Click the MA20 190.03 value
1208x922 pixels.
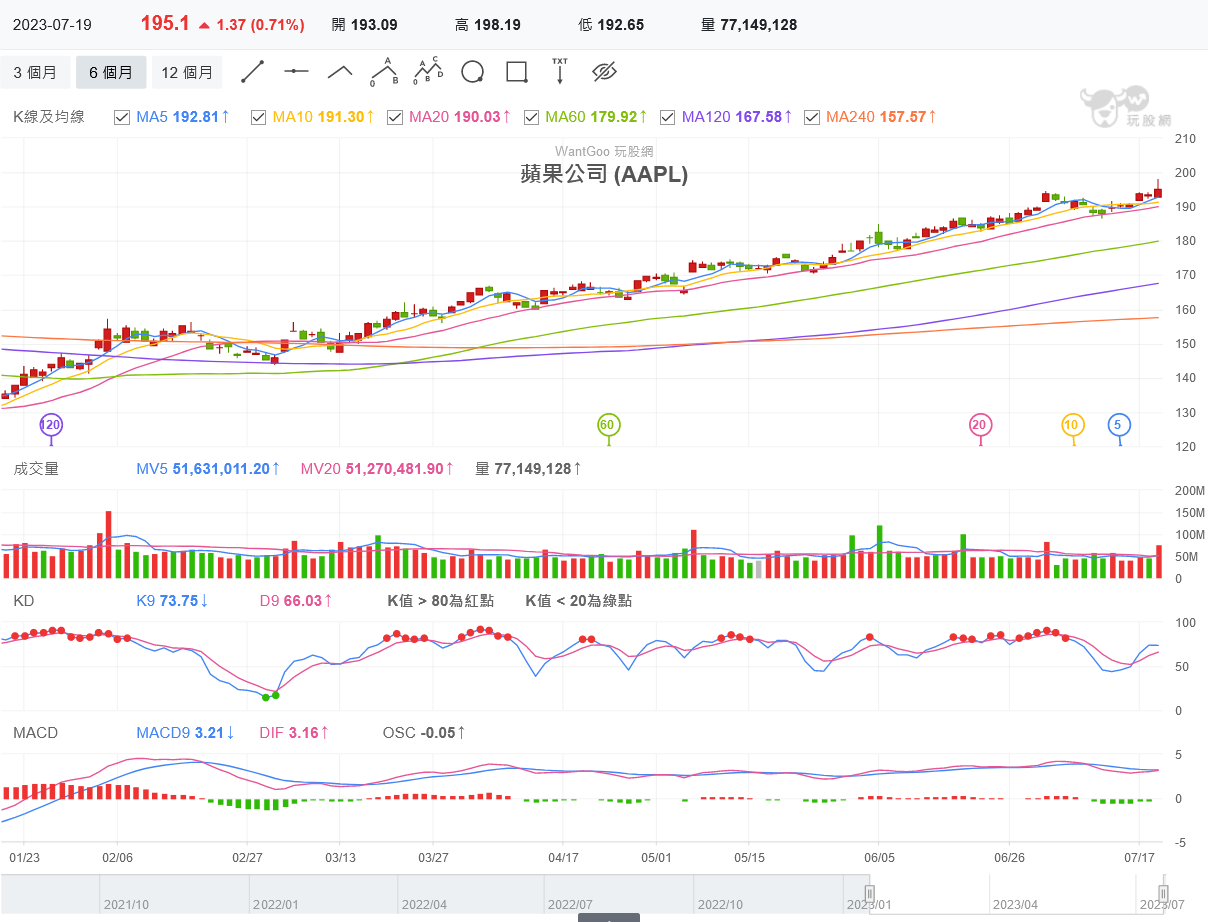pos(460,117)
